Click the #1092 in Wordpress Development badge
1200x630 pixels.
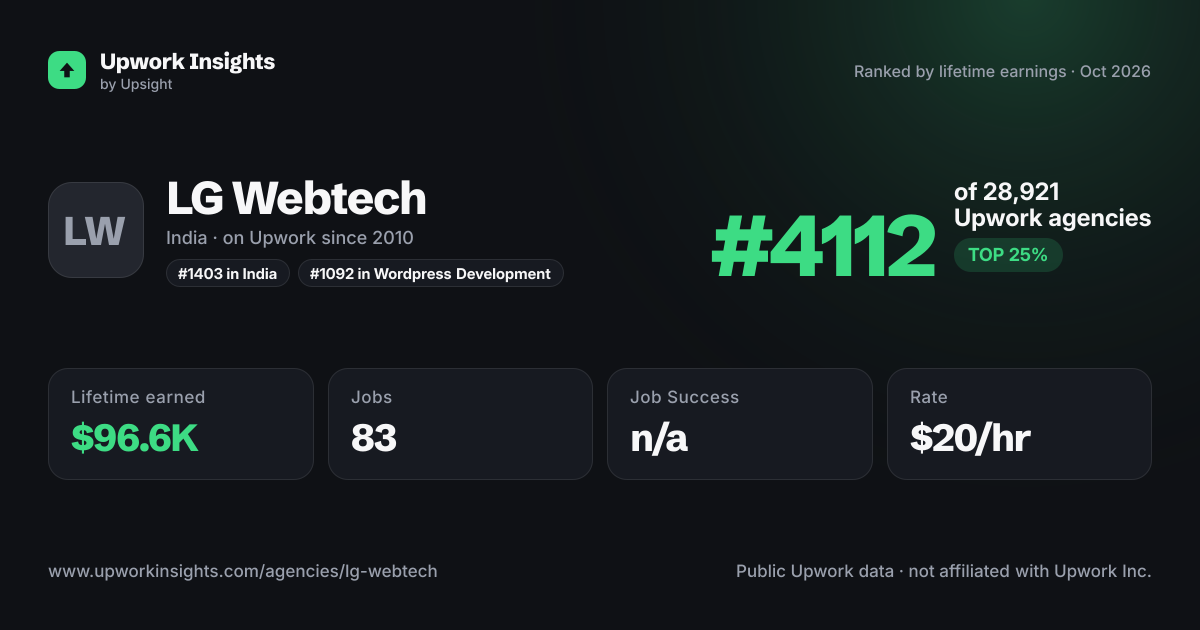430,273
